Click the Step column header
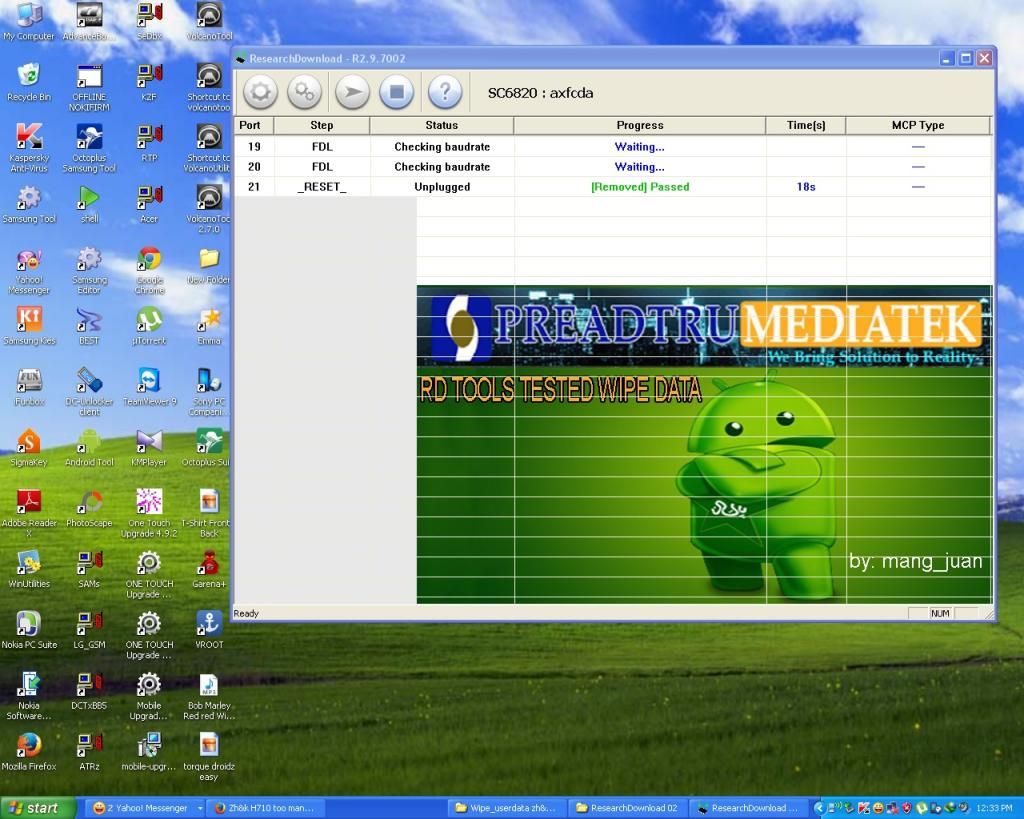Viewport: 1024px width, 819px height. (321, 125)
